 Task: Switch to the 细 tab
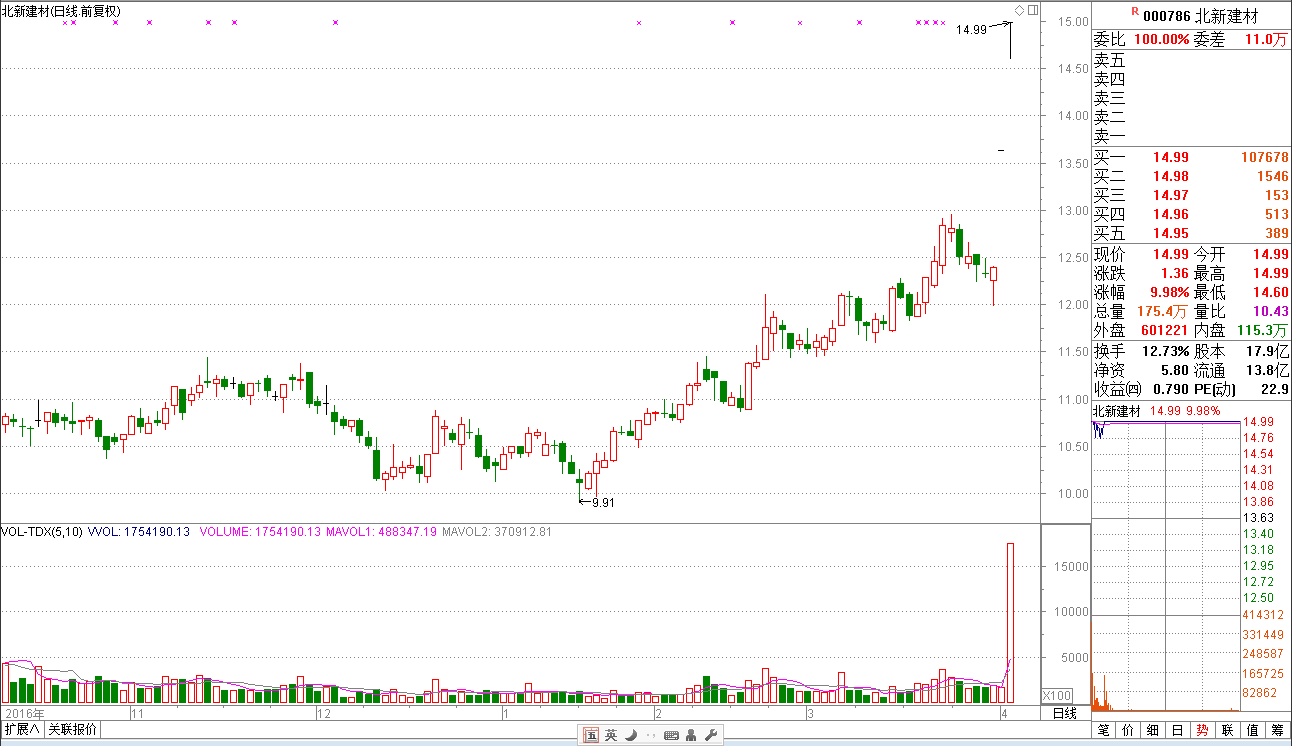[x=1153, y=731]
